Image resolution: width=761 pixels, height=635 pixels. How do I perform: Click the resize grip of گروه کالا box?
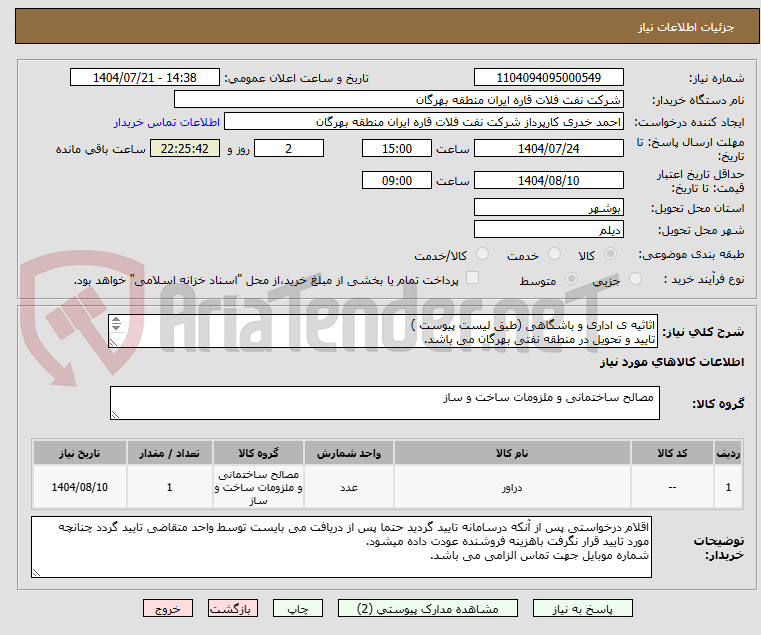click(x=115, y=415)
